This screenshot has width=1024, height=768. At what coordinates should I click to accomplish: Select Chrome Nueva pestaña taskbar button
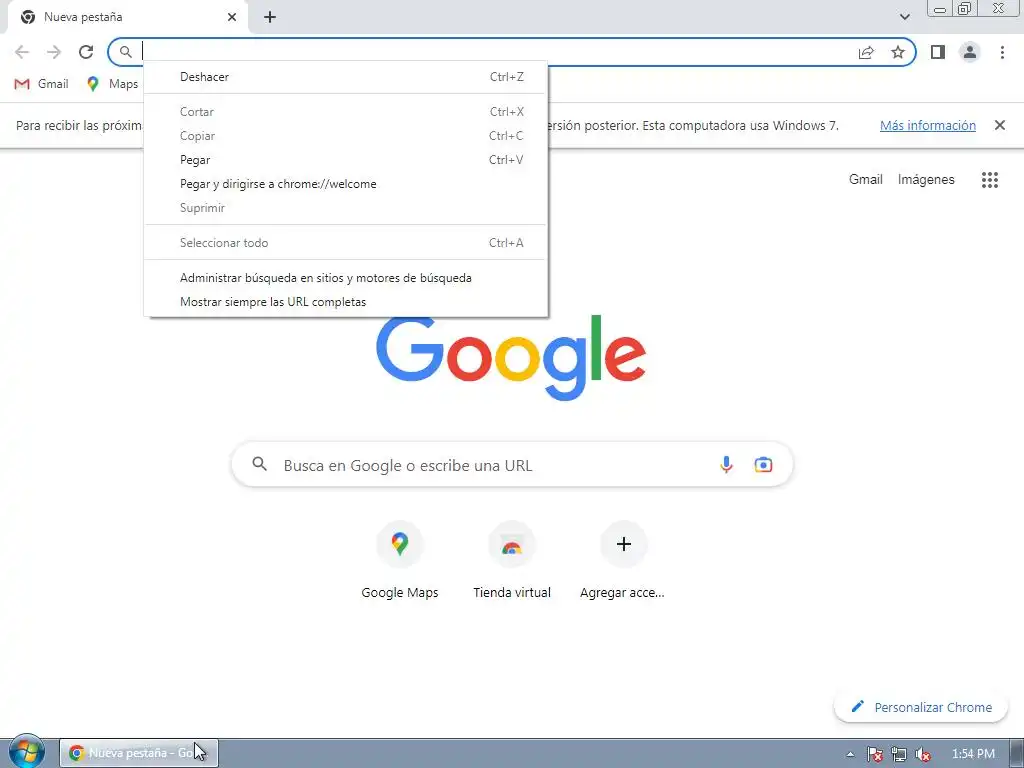138,753
